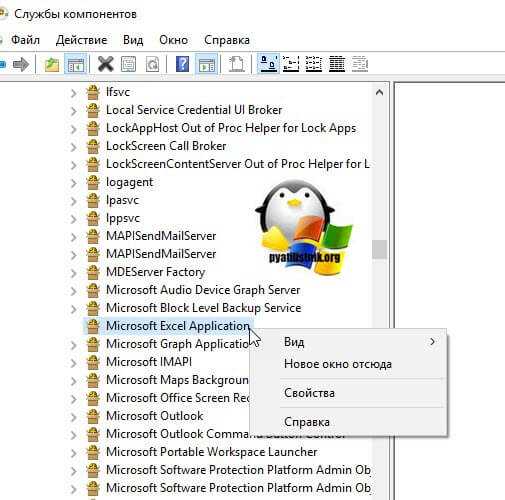Click the Up one level folder icon
Image resolution: width=505 pixels, height=500 pixels.
coord(52,64)
